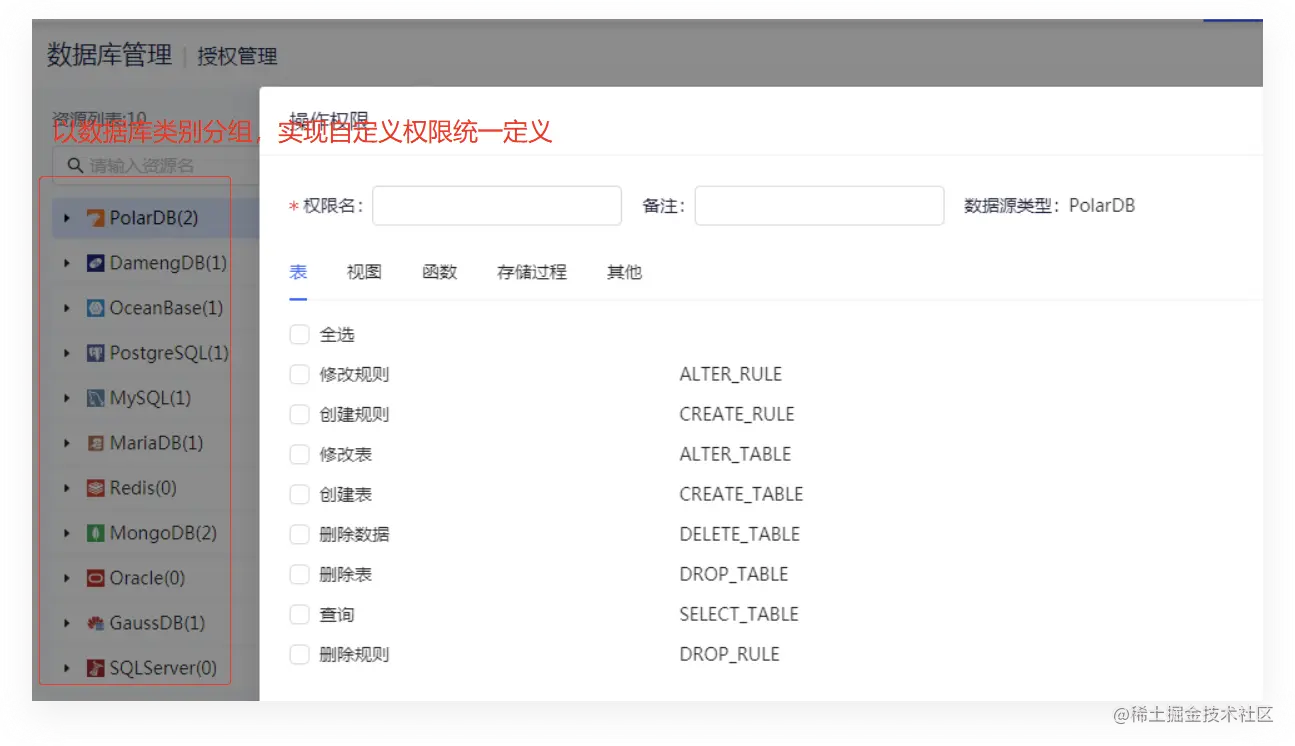
Task: Expand the GaussDB(1) tree node arrow
Action: point(67,623)
